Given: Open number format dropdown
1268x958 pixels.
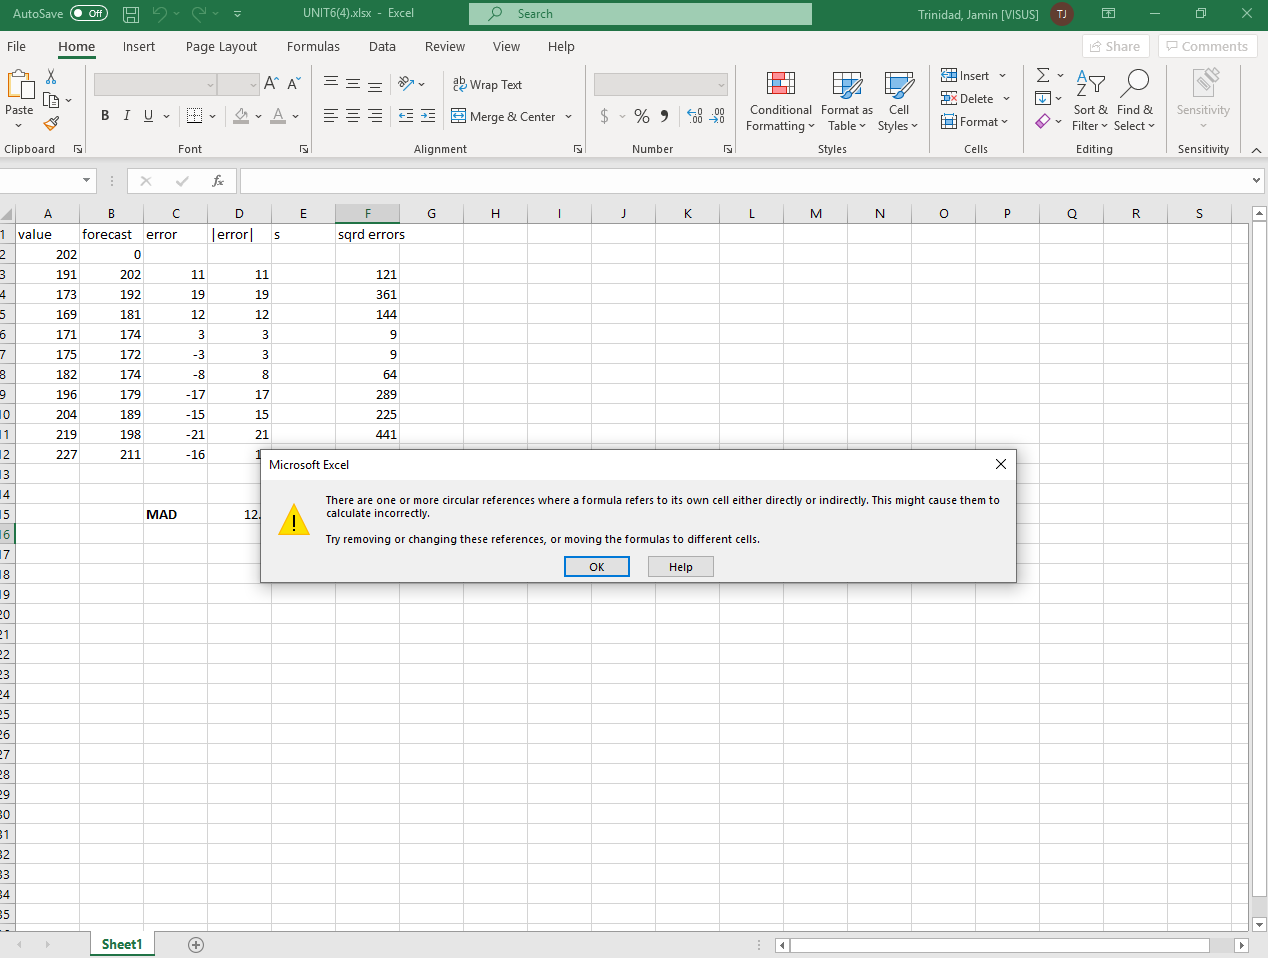Looking at the screenshot, I should (721, 85).
